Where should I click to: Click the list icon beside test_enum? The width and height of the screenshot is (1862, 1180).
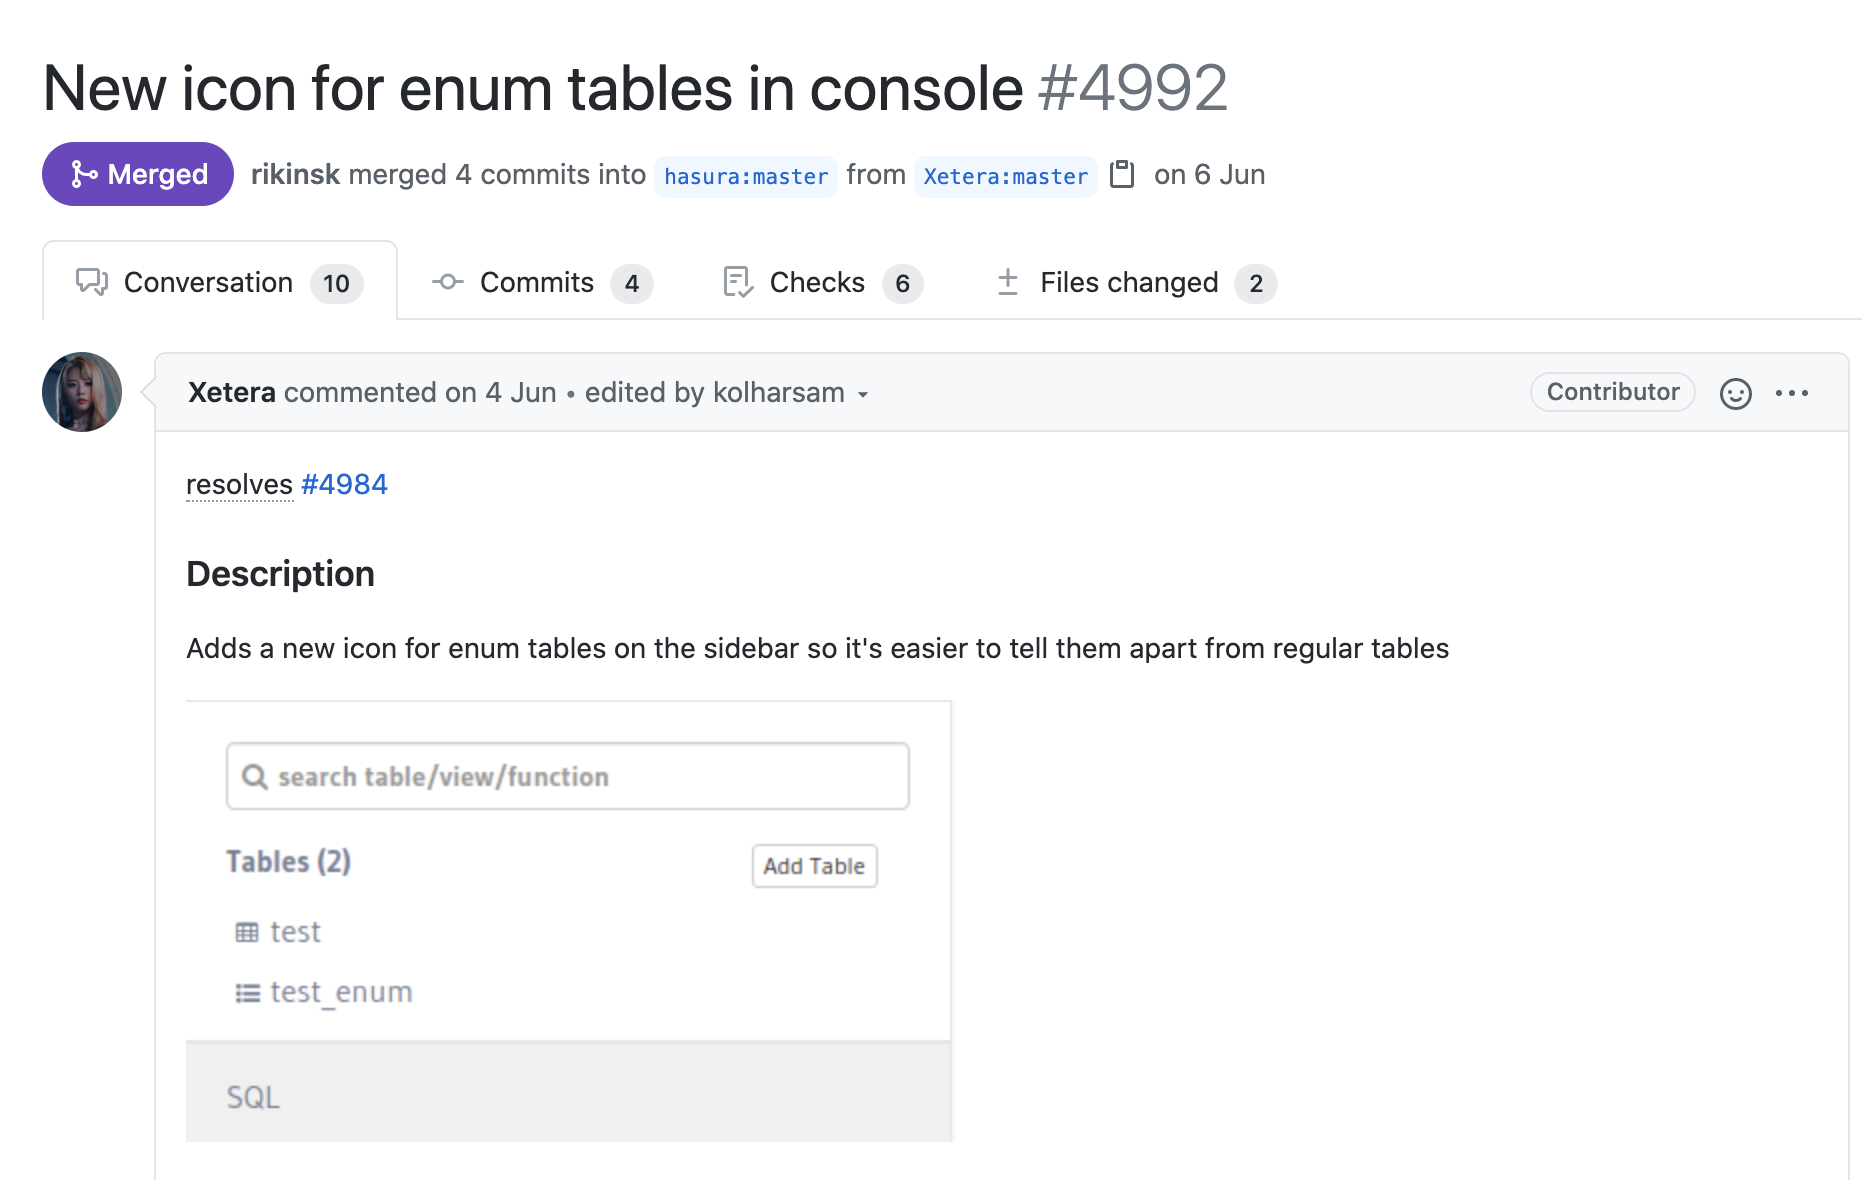[x=247, y=993]
